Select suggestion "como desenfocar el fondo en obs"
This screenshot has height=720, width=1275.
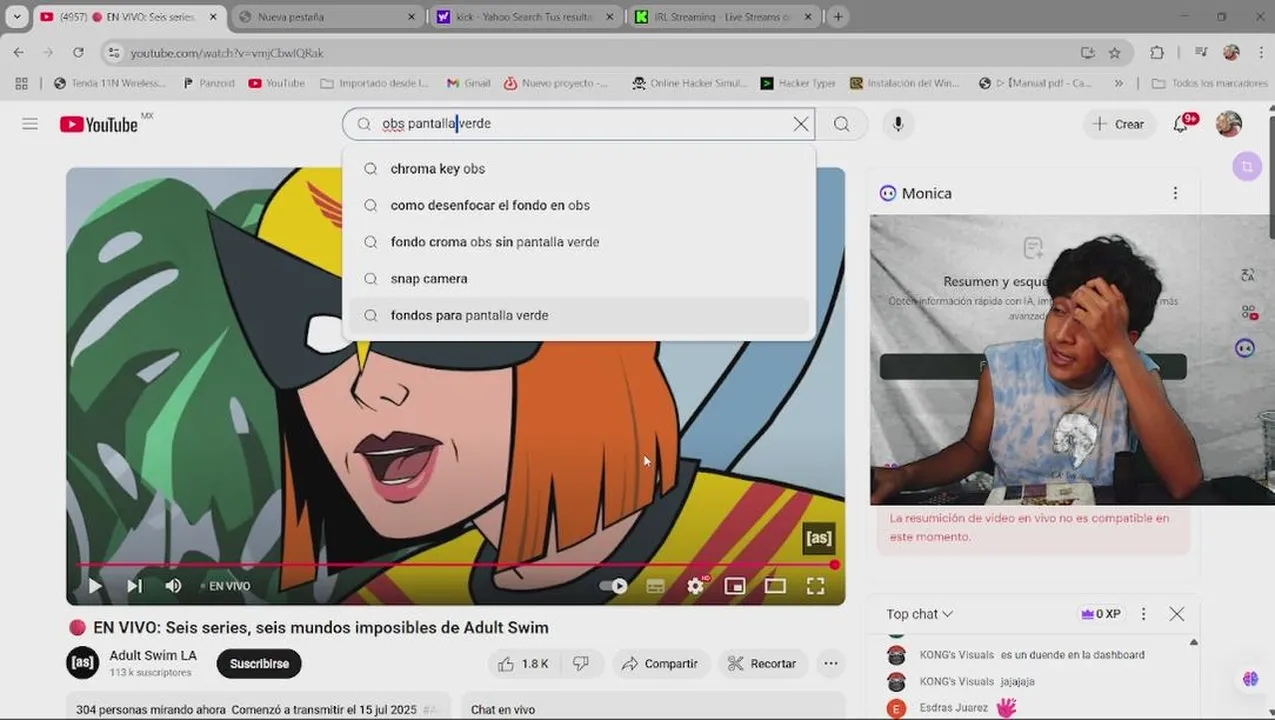(579, 205)
